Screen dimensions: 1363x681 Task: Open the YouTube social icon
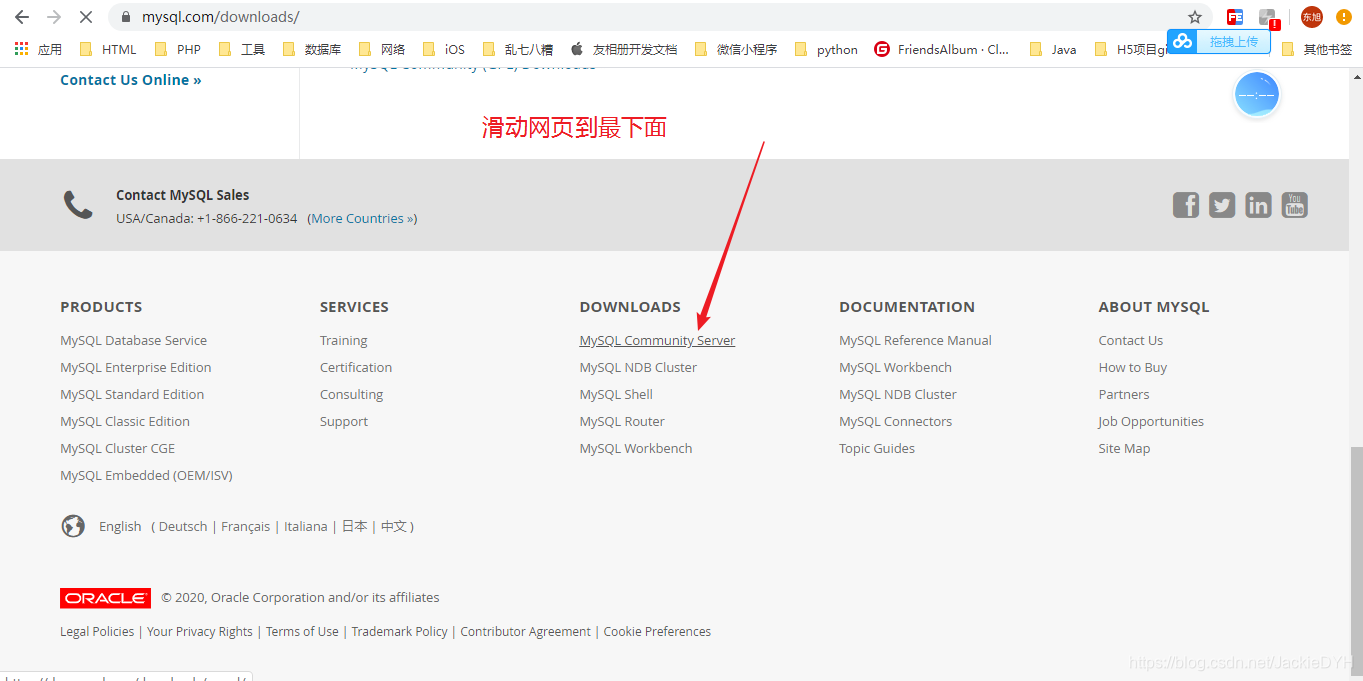coord(1295,205)
